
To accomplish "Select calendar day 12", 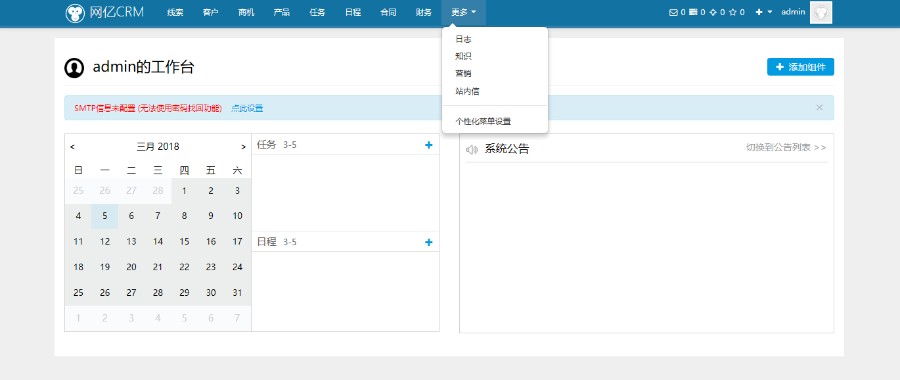I will coord(104,242).
